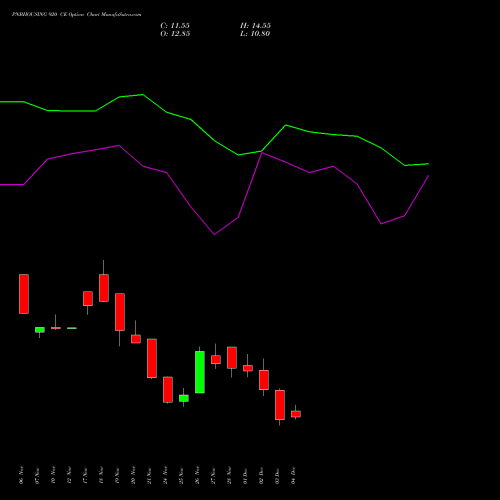The image size is (500, 500).
Task: Select the high value 'H: 14.55'
Action: pyautogui.click(x=255, y=26)
